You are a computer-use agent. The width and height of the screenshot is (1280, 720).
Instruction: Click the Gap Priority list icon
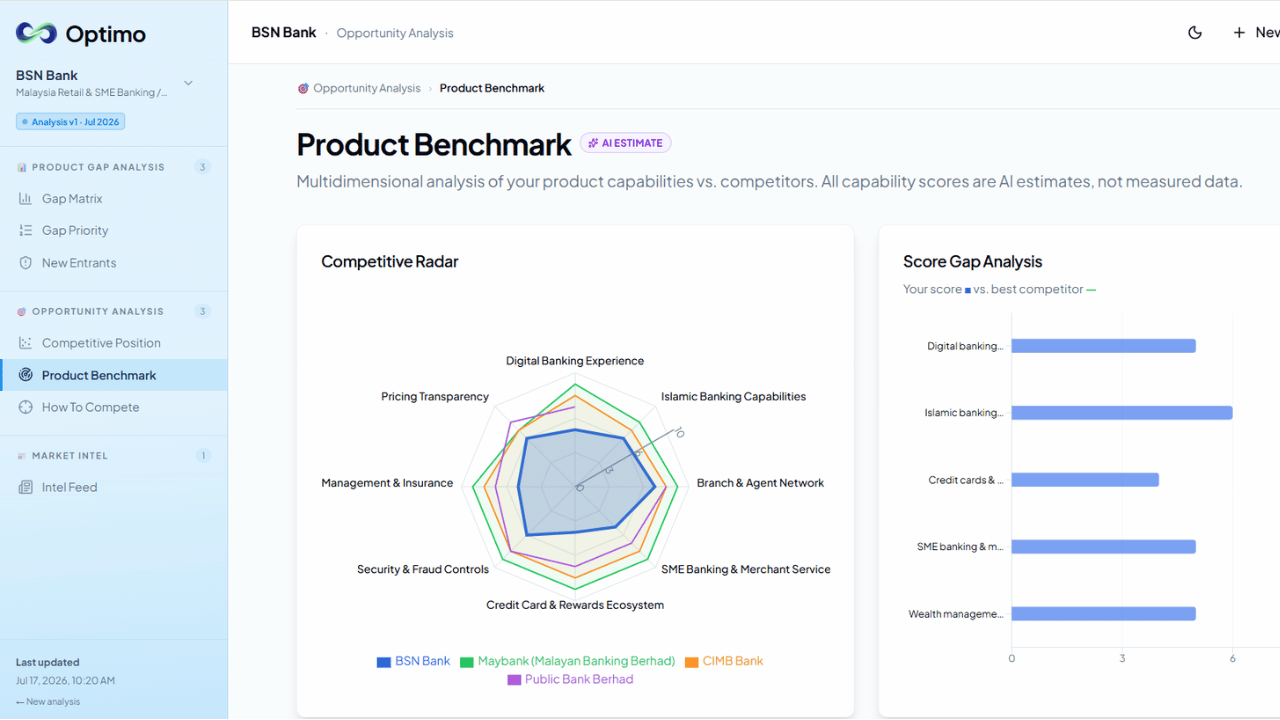(26, 231)
